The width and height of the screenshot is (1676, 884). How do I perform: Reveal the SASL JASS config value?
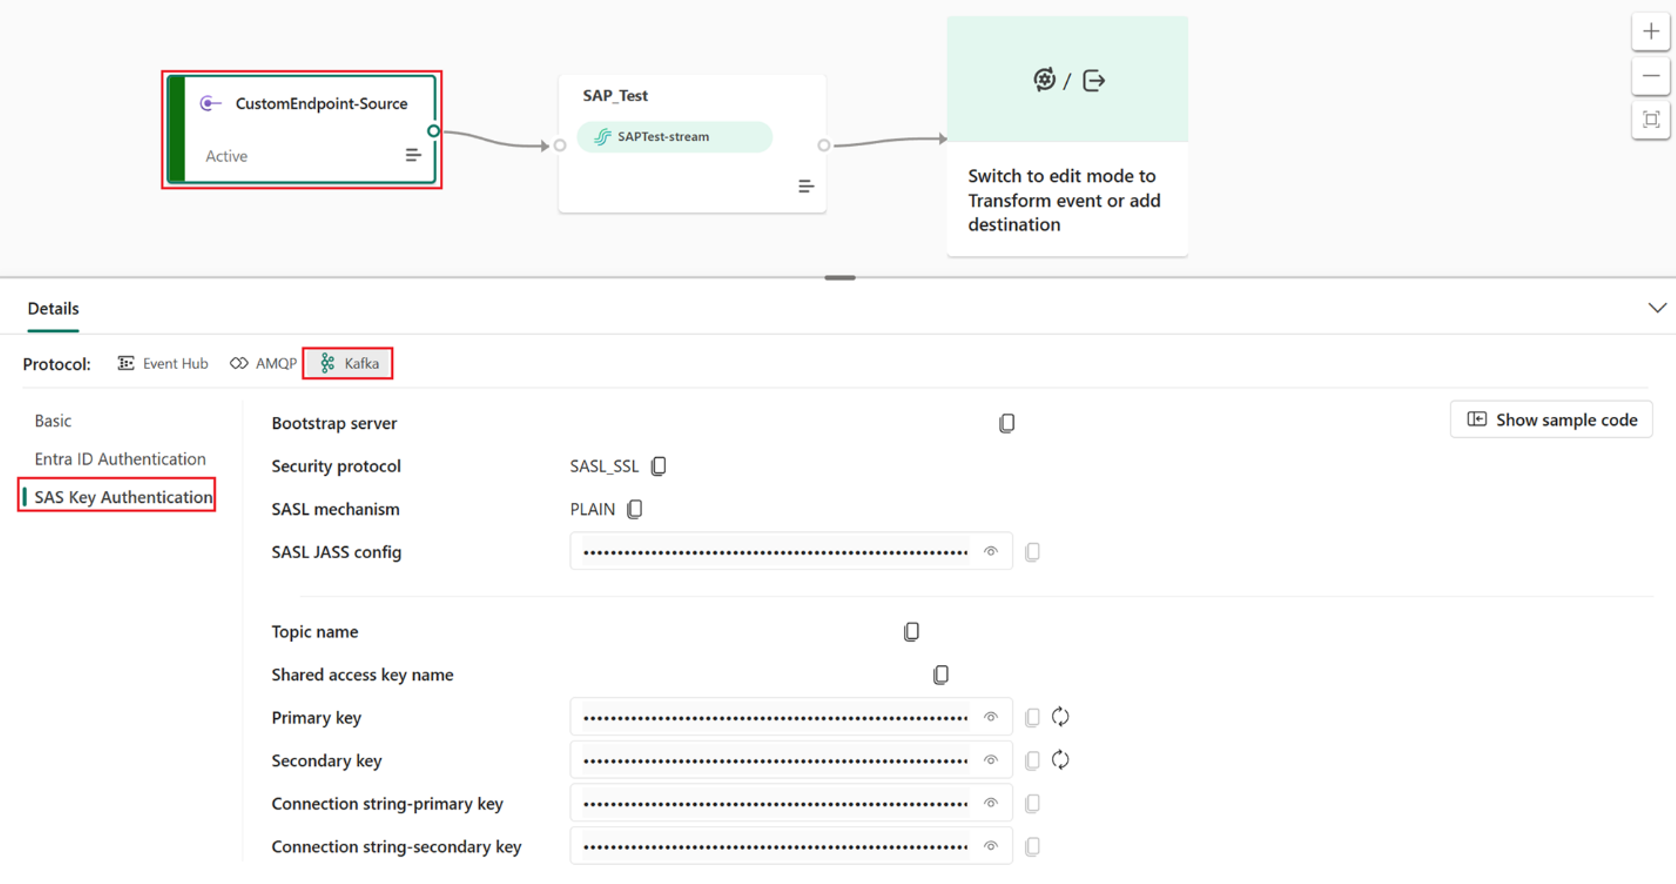(991, 552)
